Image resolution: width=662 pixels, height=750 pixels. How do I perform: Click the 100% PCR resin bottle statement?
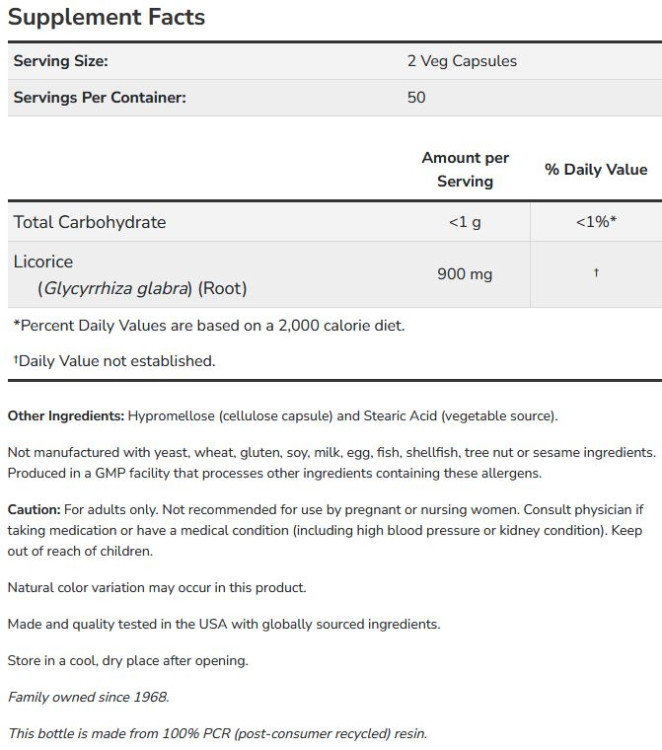217,733
